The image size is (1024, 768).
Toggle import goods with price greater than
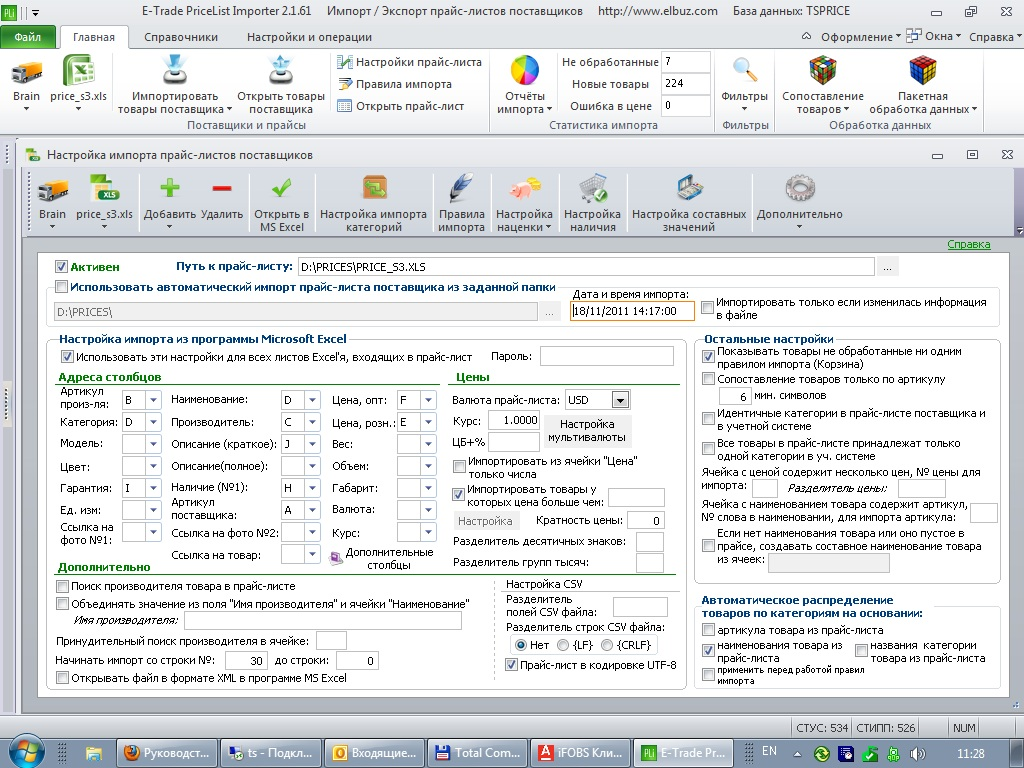(458, 495)
